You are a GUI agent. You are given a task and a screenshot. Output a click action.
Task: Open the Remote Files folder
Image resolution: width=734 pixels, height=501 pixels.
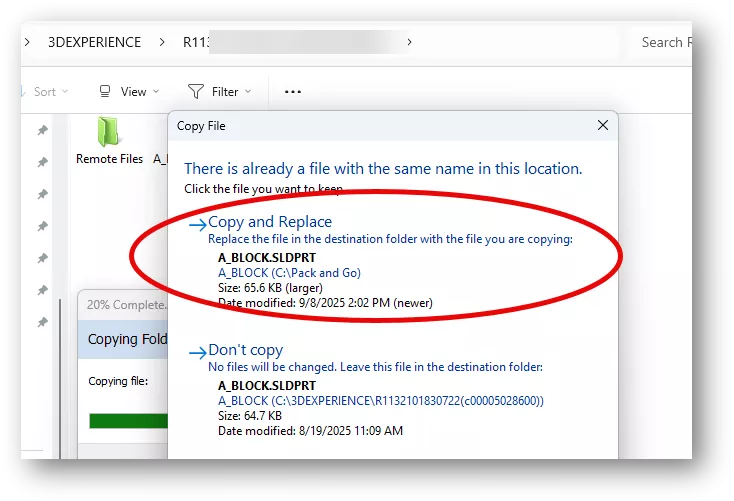109,140
